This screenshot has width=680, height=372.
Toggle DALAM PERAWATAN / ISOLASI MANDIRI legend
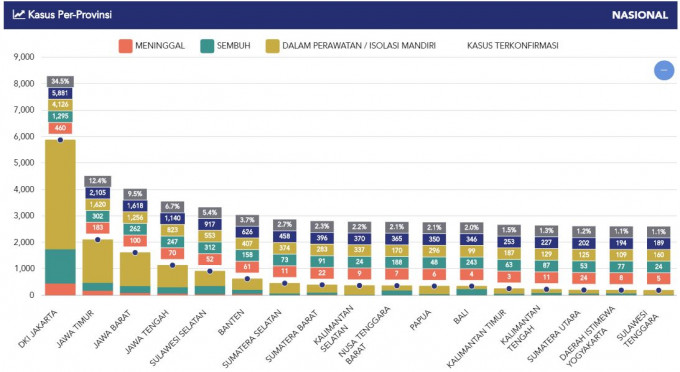(x=351, y=46)
